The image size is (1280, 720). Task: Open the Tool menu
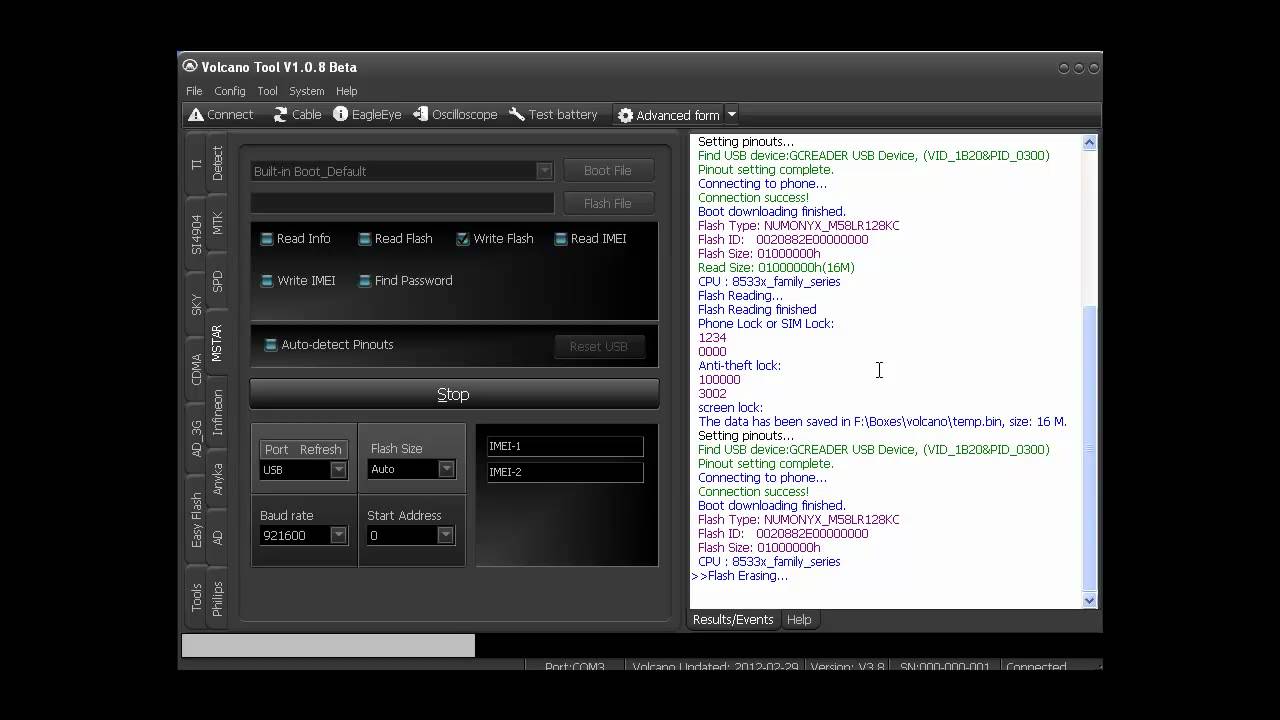pos(267,91)
